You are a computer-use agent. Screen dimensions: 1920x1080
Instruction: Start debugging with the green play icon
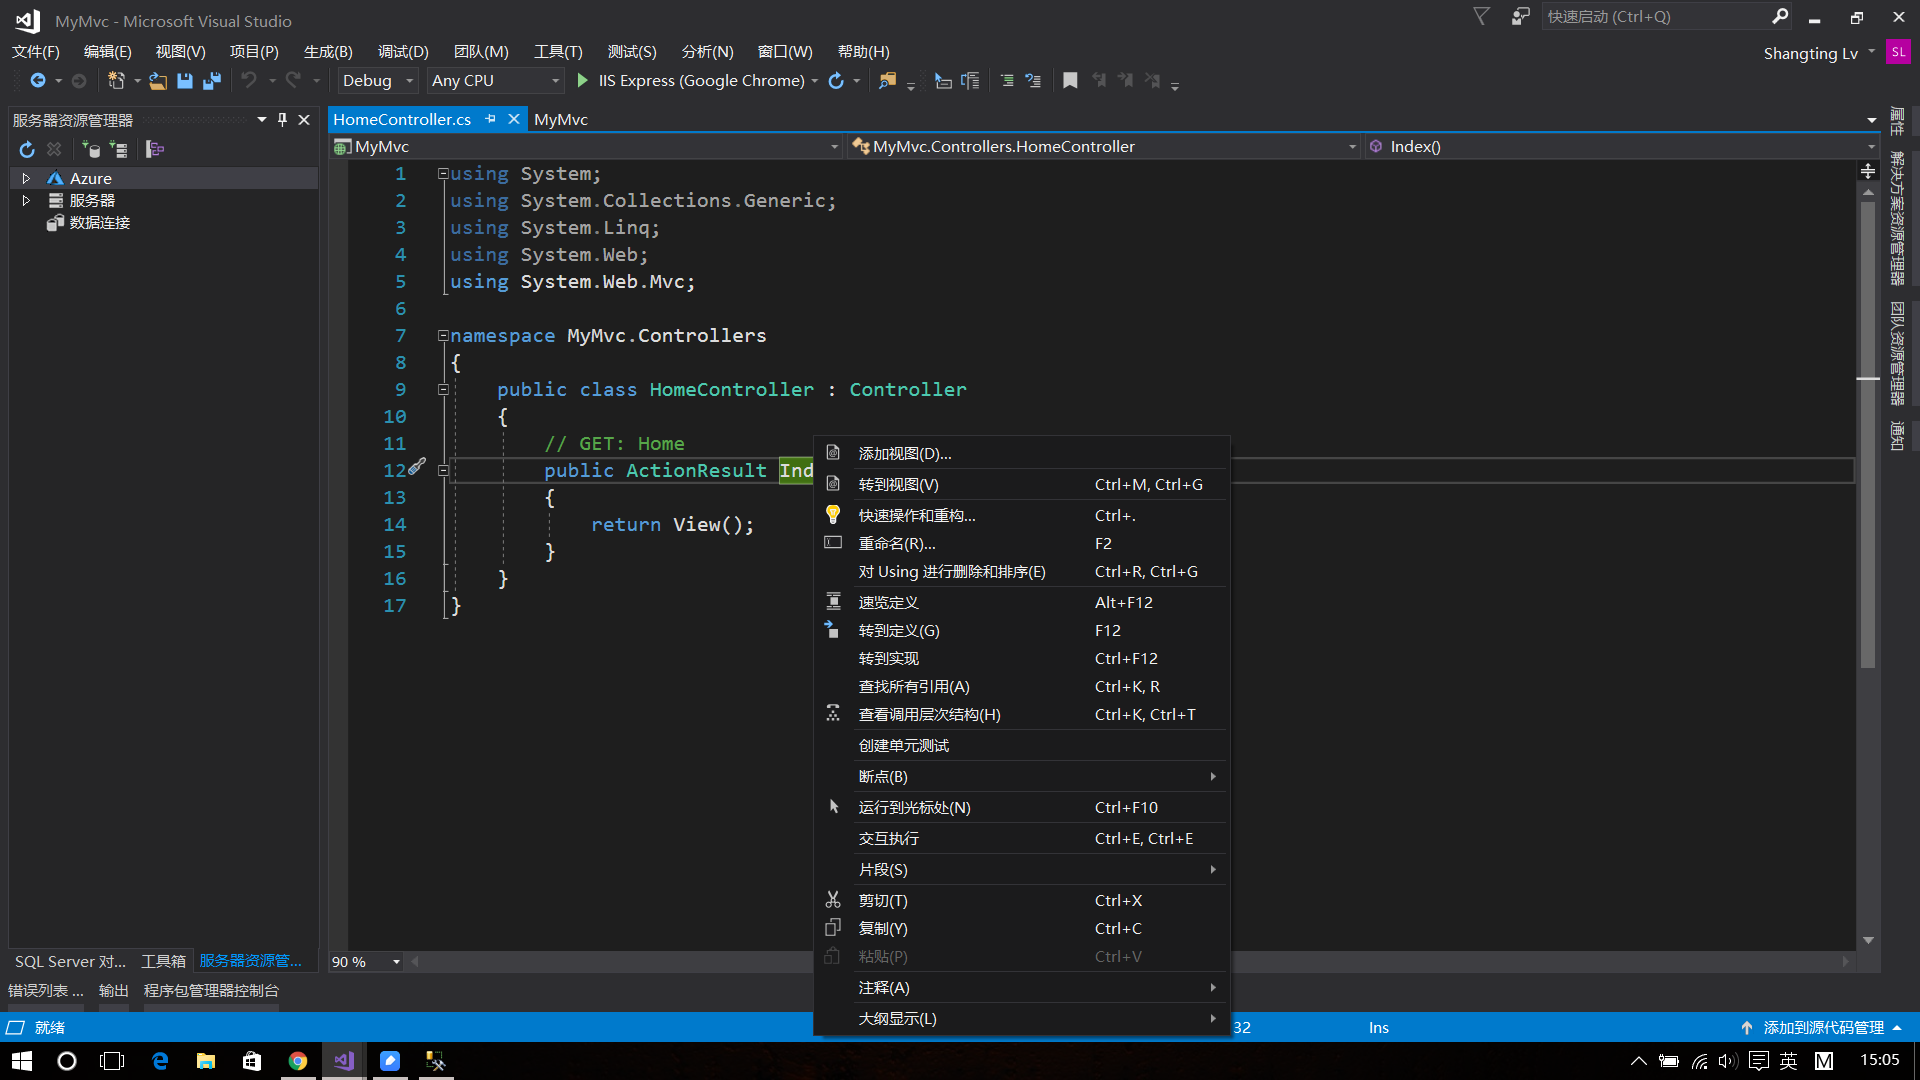(x=582, y=80)
